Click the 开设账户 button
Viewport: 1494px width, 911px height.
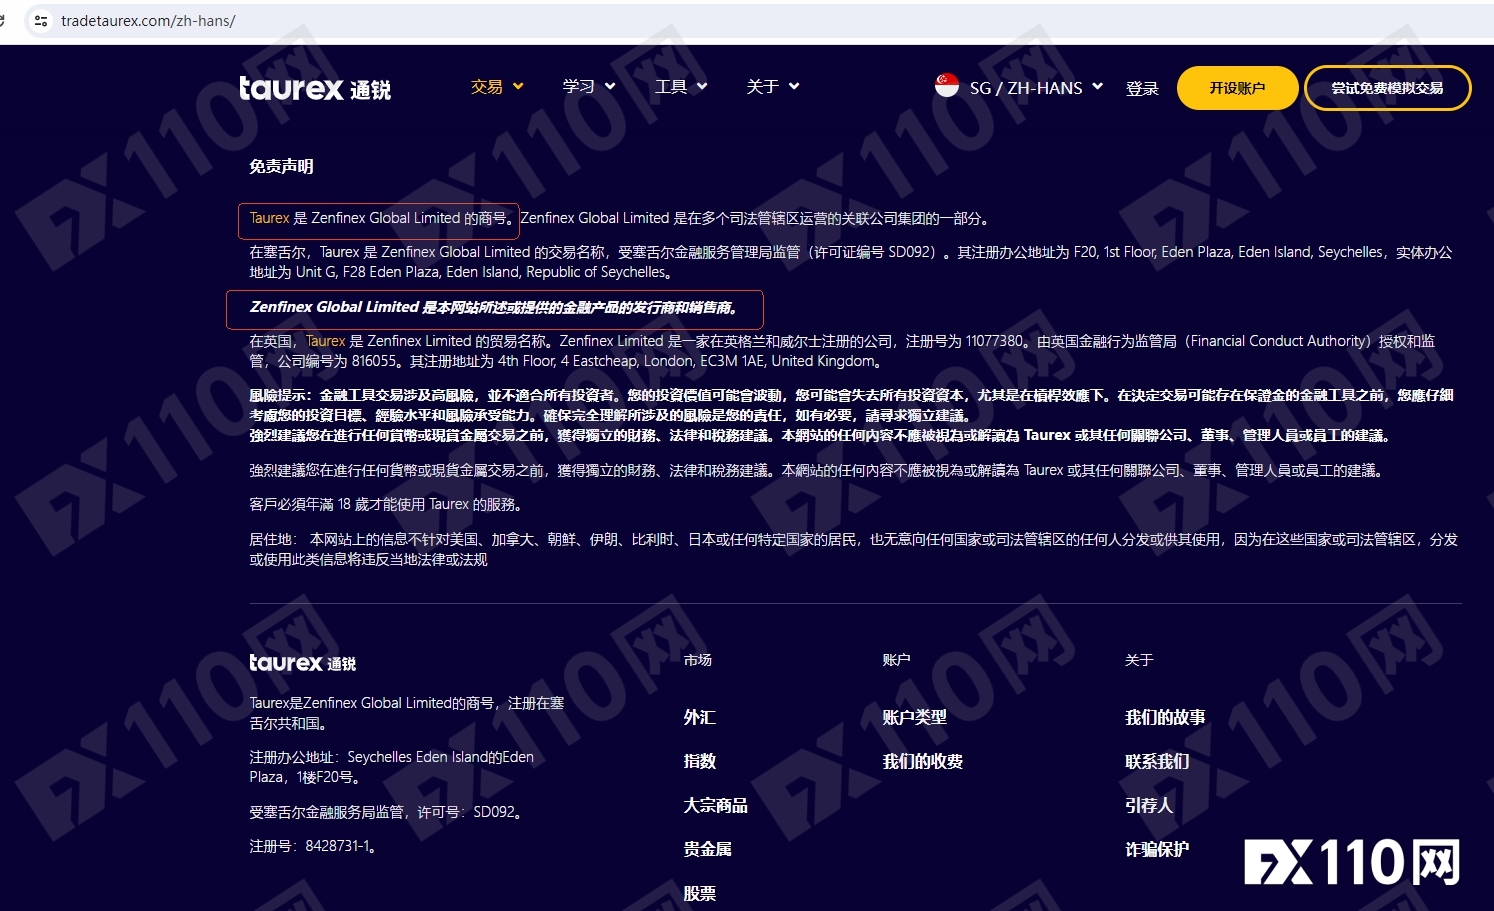coord(1237,88)
